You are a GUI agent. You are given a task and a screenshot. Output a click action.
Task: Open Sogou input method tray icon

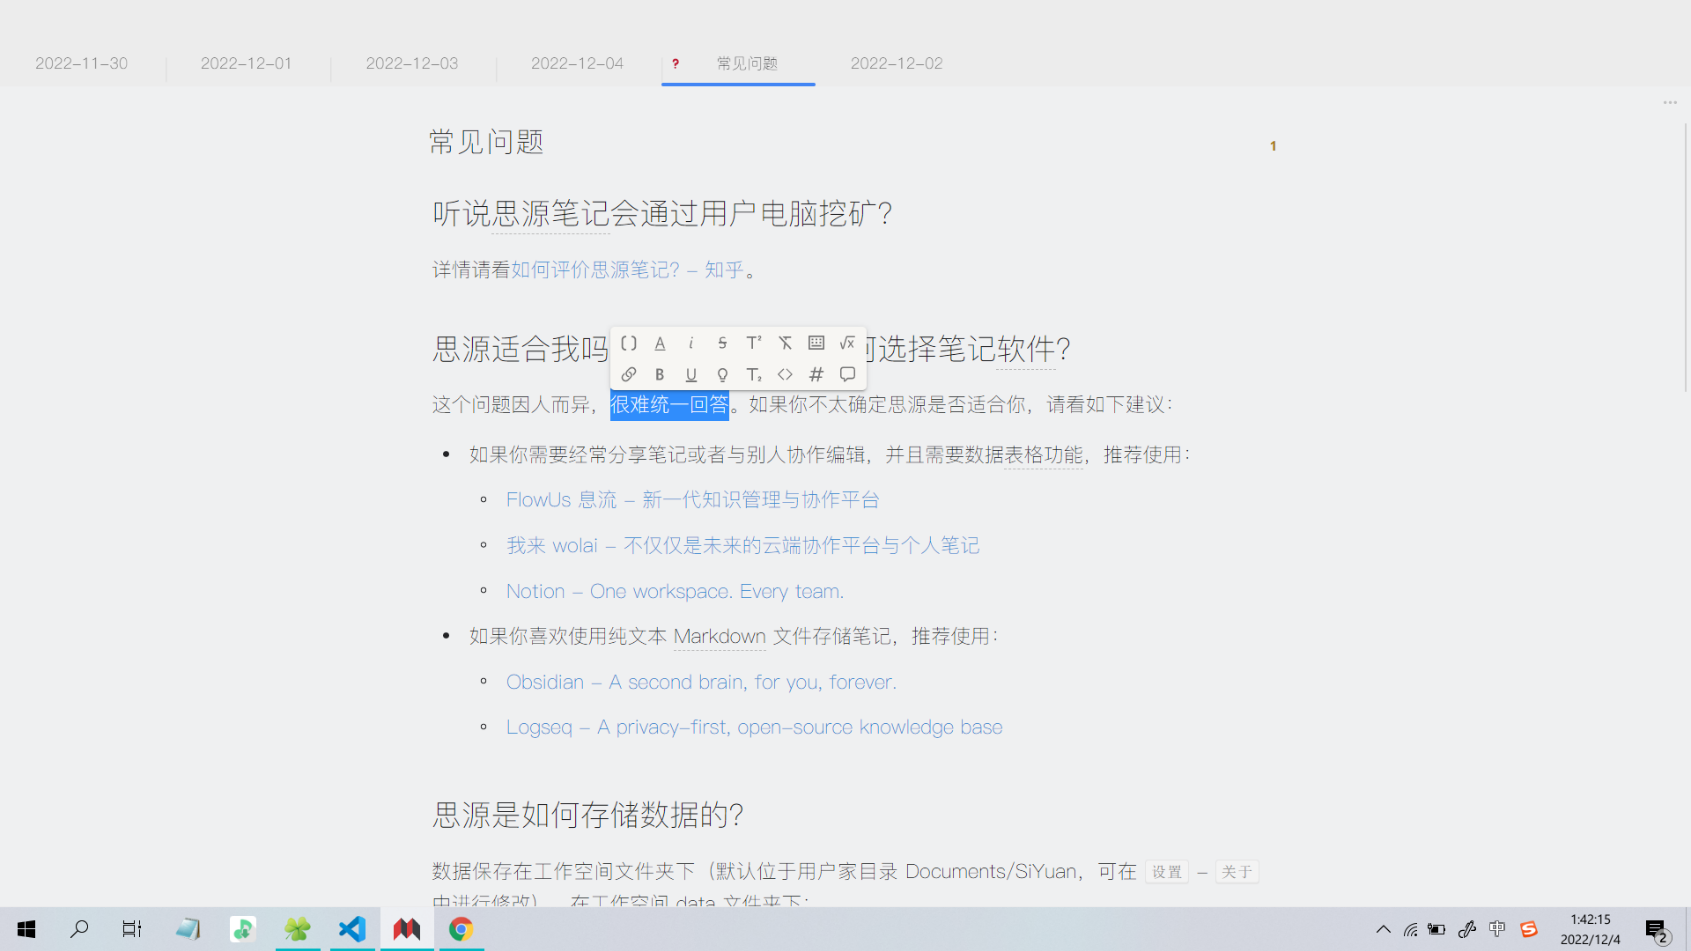(1529, 929)
